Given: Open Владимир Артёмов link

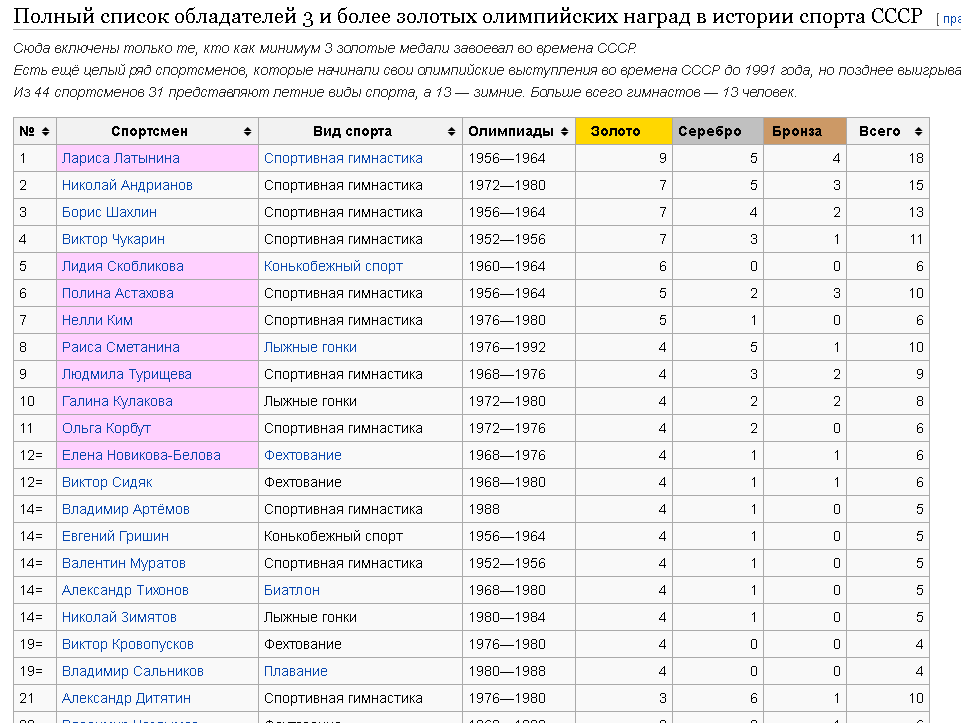Looking at the screenshot, I should [x=126, y=509].
